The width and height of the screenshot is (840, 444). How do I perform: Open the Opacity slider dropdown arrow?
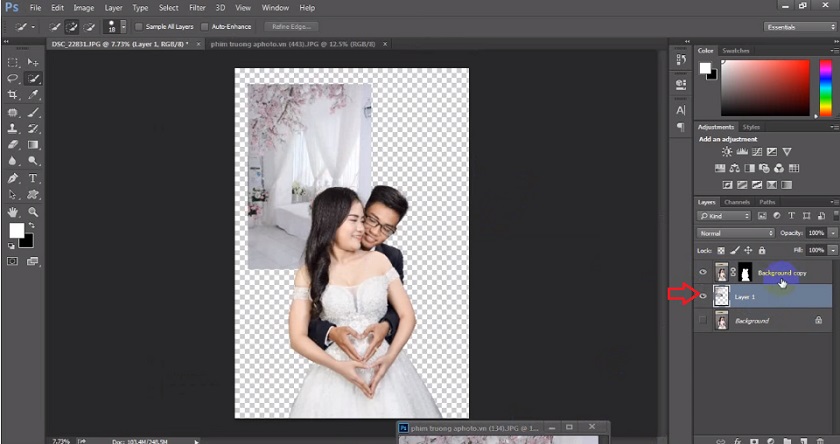pyautogui.click(x=832, y=233)
